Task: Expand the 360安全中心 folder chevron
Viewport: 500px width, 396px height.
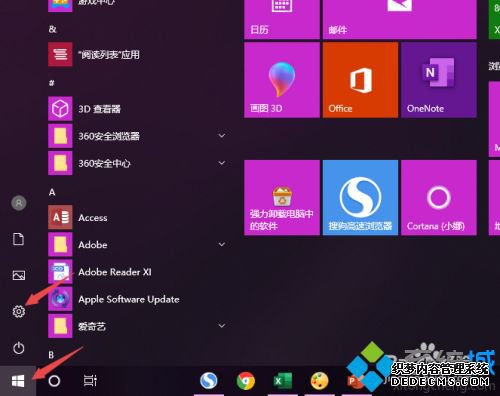Action: coord(222,163)
